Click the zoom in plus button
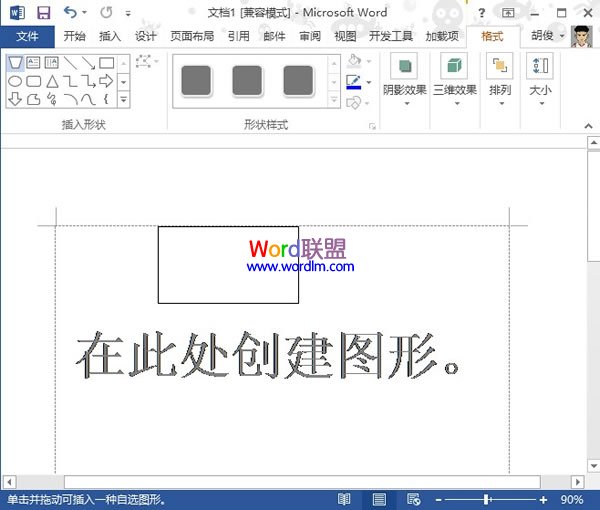600x510 pixels. click(x=543, y=499)
